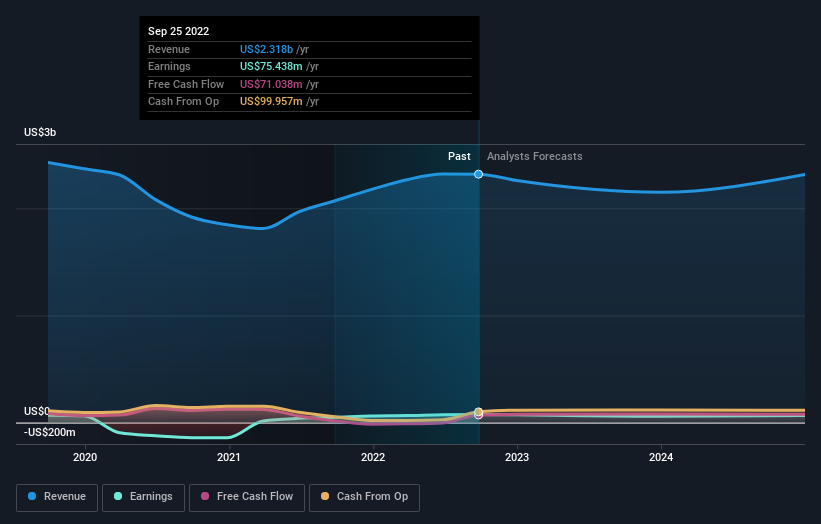The width and height of the screenshot is (821, 524).
Task: Click the -US$200m y-axis label
Action: tap(49, 432)
